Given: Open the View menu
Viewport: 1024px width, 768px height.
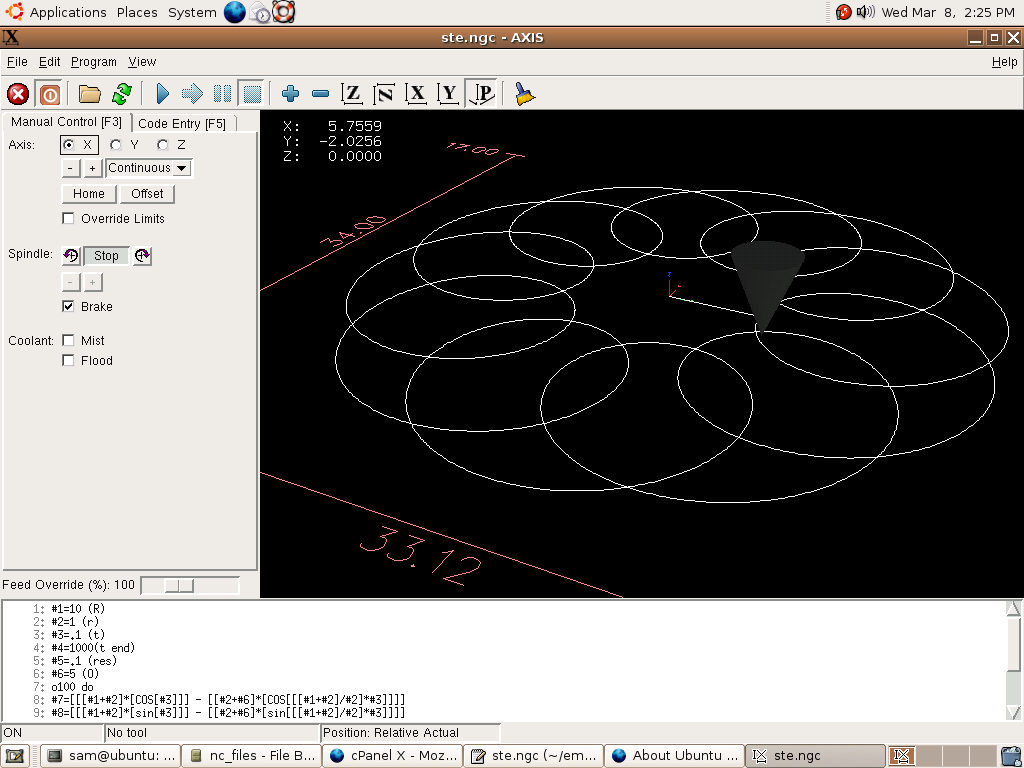Looking at the screenshot, I should pos(142,61).
